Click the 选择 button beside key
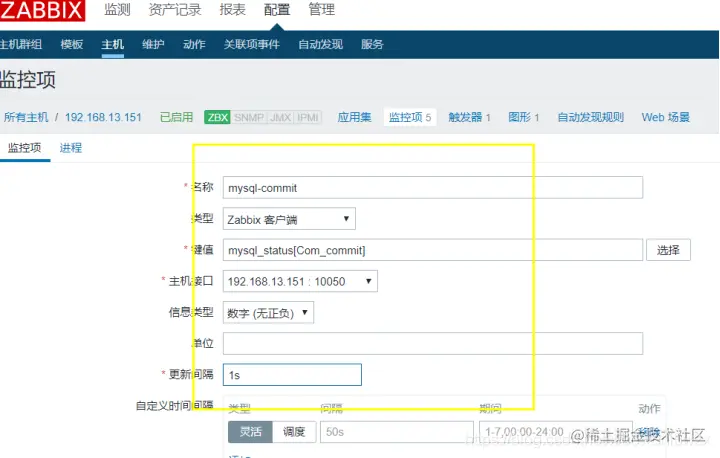The width and height of the screenshot is (720, 458). point(668,250)
